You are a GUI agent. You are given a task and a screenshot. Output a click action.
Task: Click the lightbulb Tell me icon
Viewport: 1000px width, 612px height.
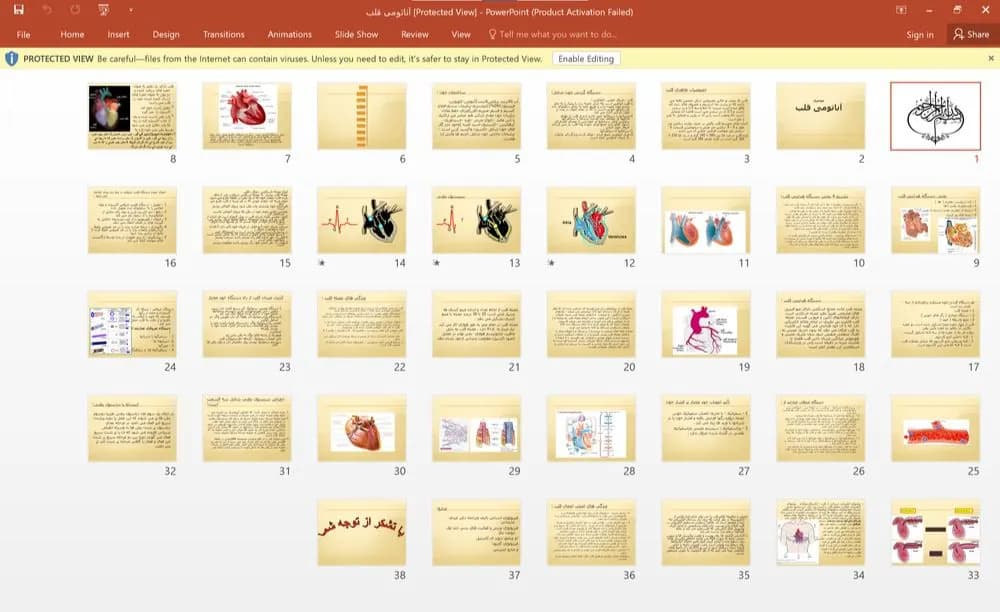pyautogui.click(x=492, y=34)
